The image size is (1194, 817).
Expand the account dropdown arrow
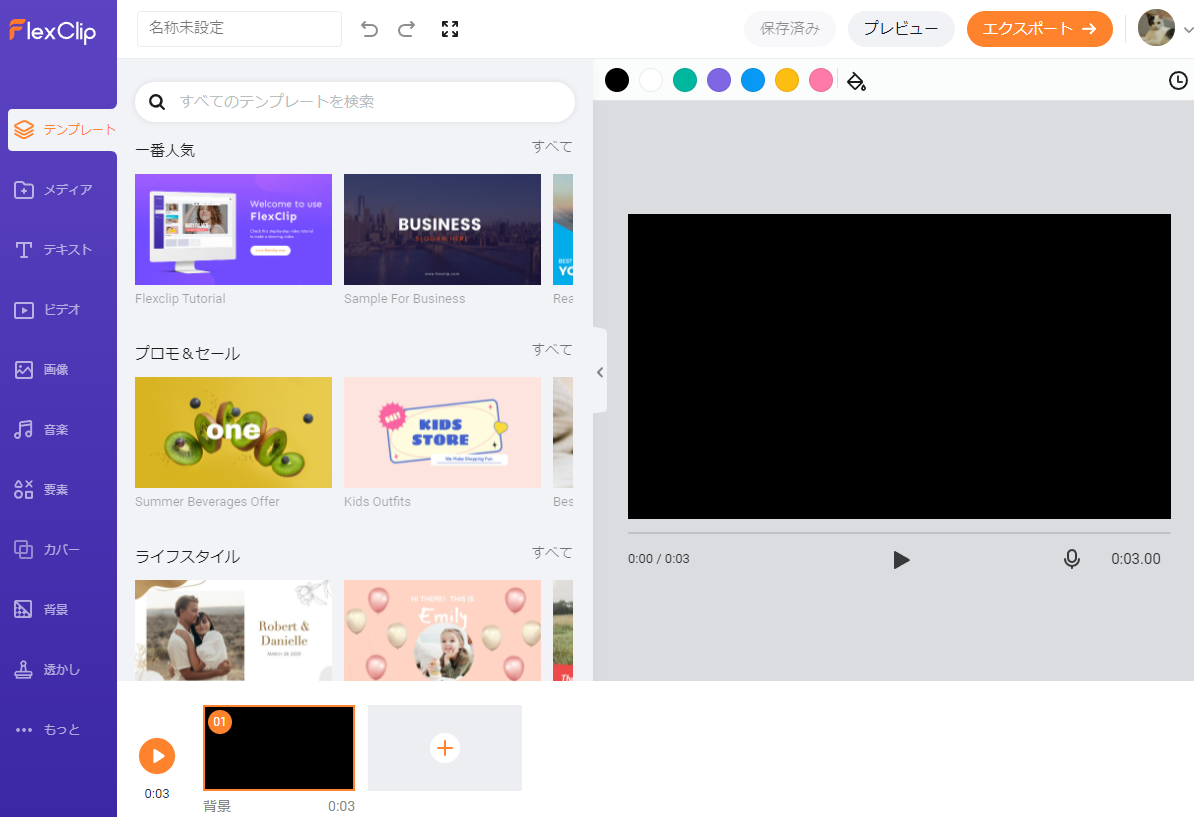tap(1187, 30)
